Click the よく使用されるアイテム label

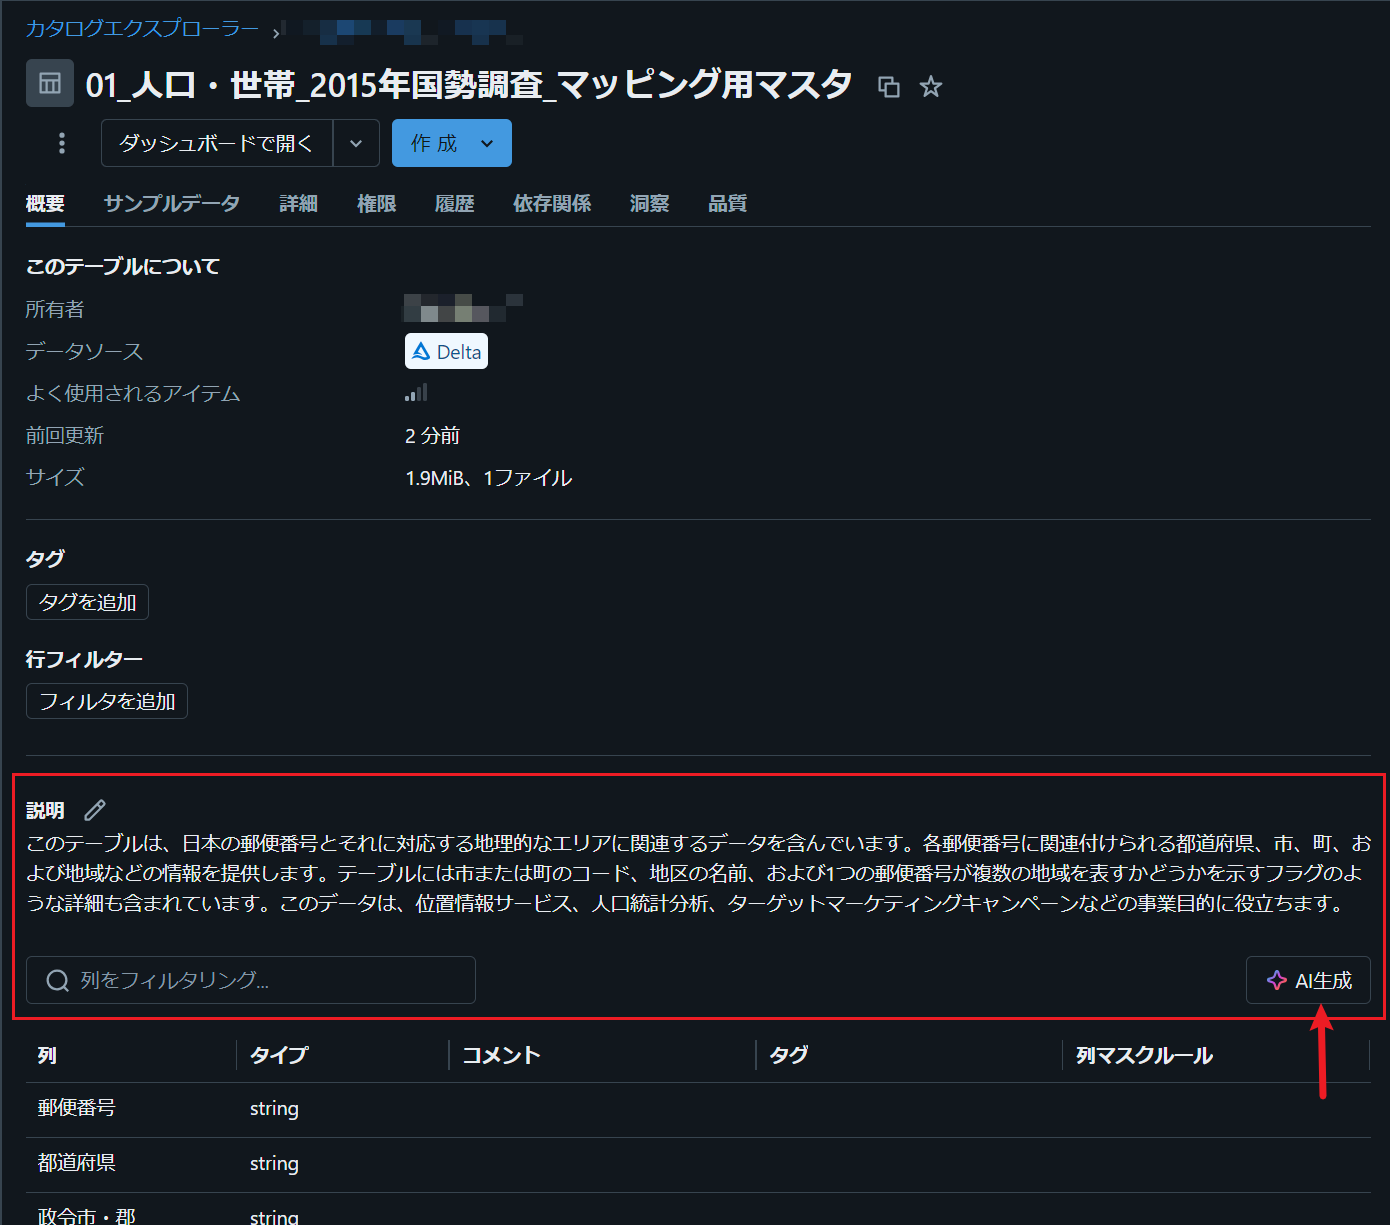pos(133,393)
